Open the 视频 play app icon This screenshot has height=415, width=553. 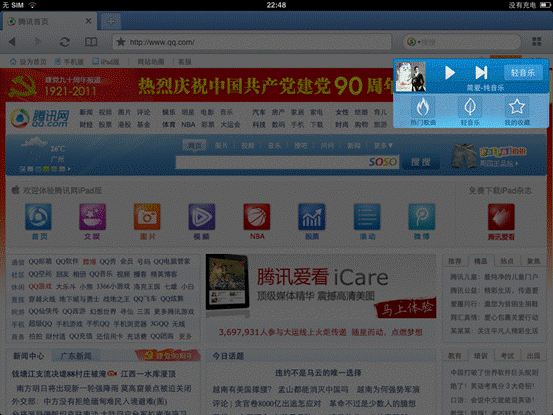pos(202,217)
